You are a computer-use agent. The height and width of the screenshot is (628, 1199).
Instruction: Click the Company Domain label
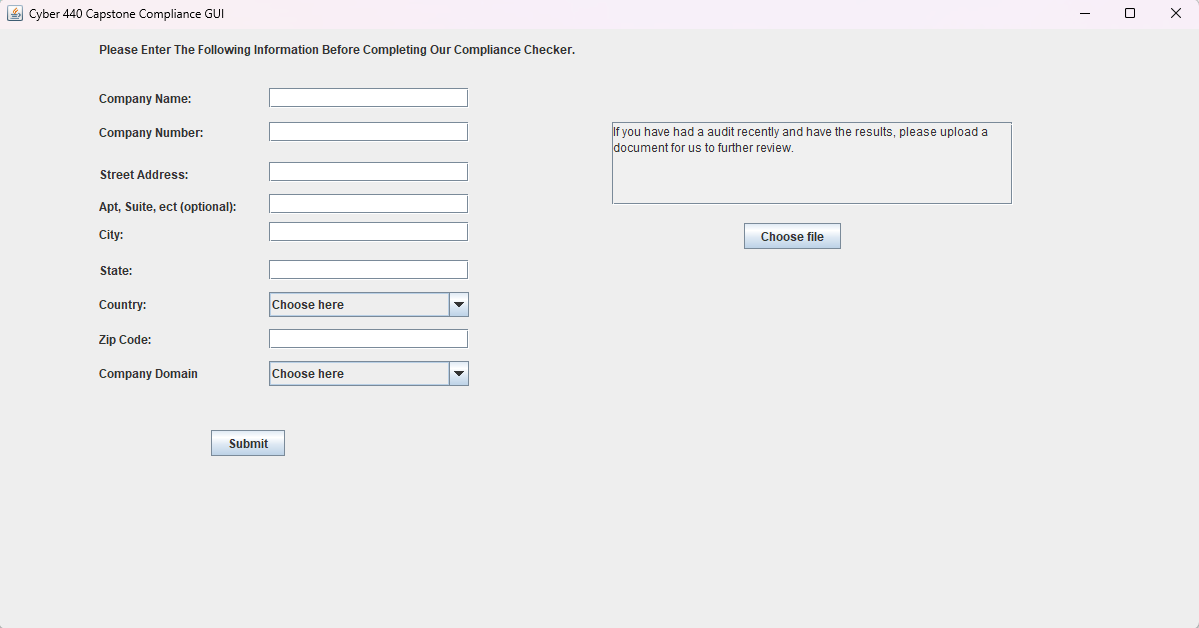(x=148, y=374)
